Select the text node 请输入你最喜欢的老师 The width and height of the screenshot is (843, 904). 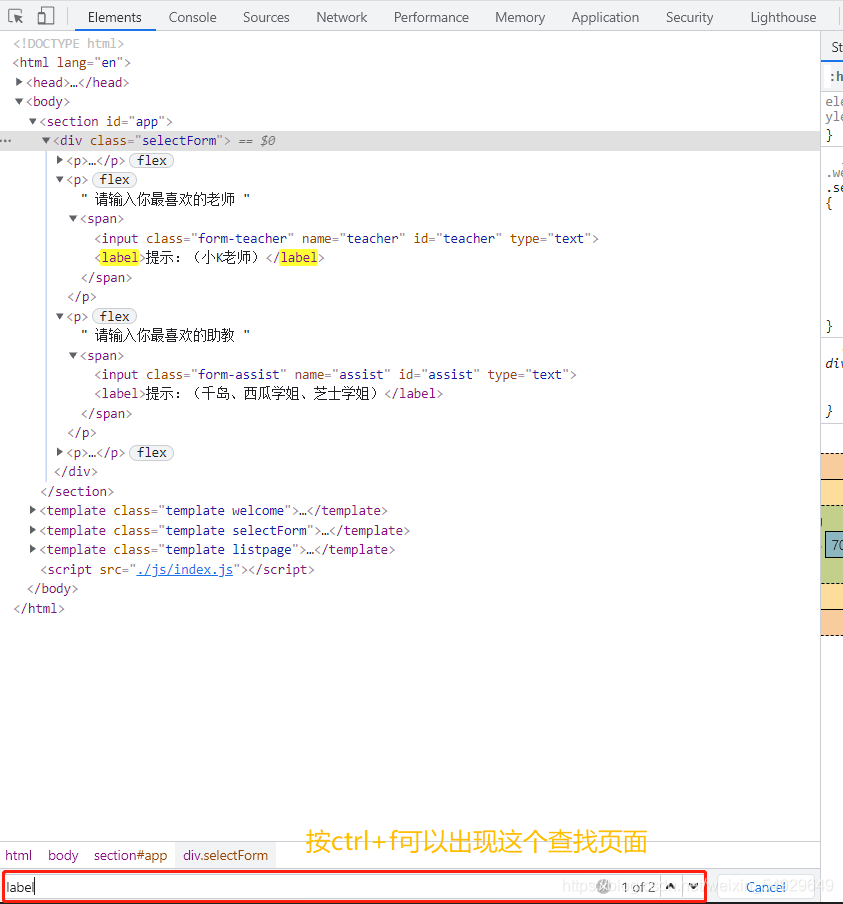point(165,199)
